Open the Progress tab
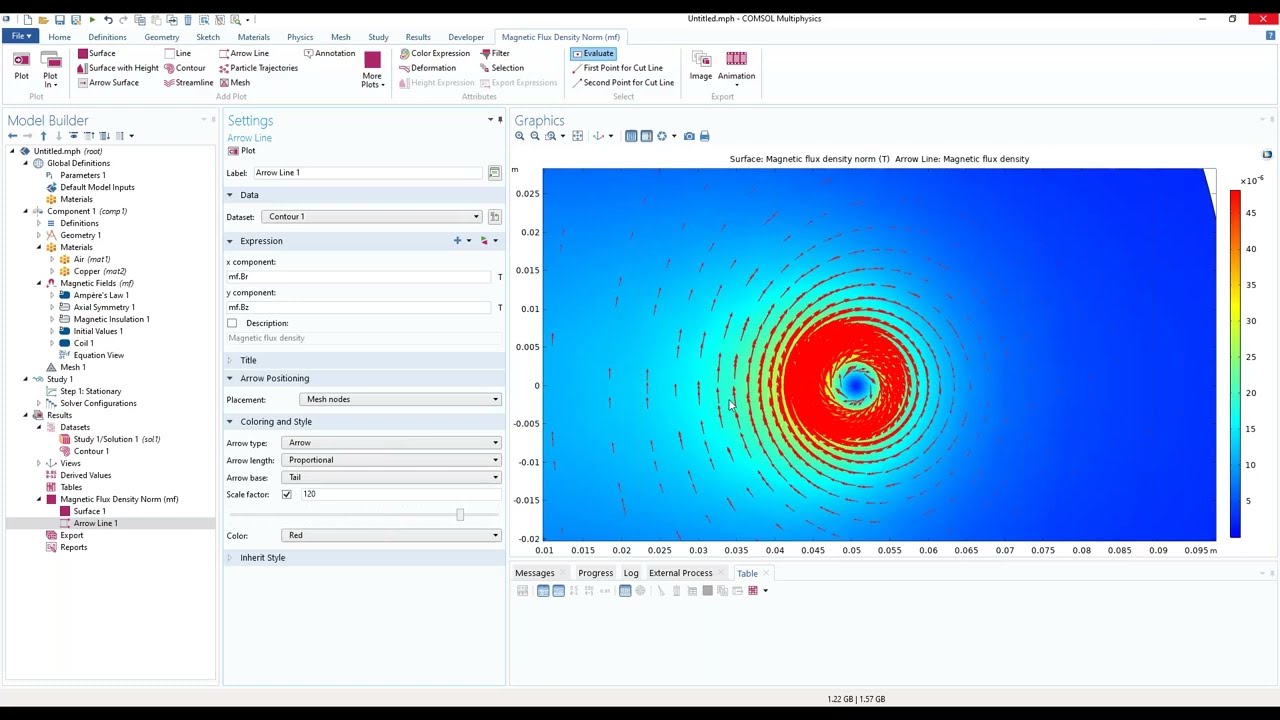 point(595,573)
